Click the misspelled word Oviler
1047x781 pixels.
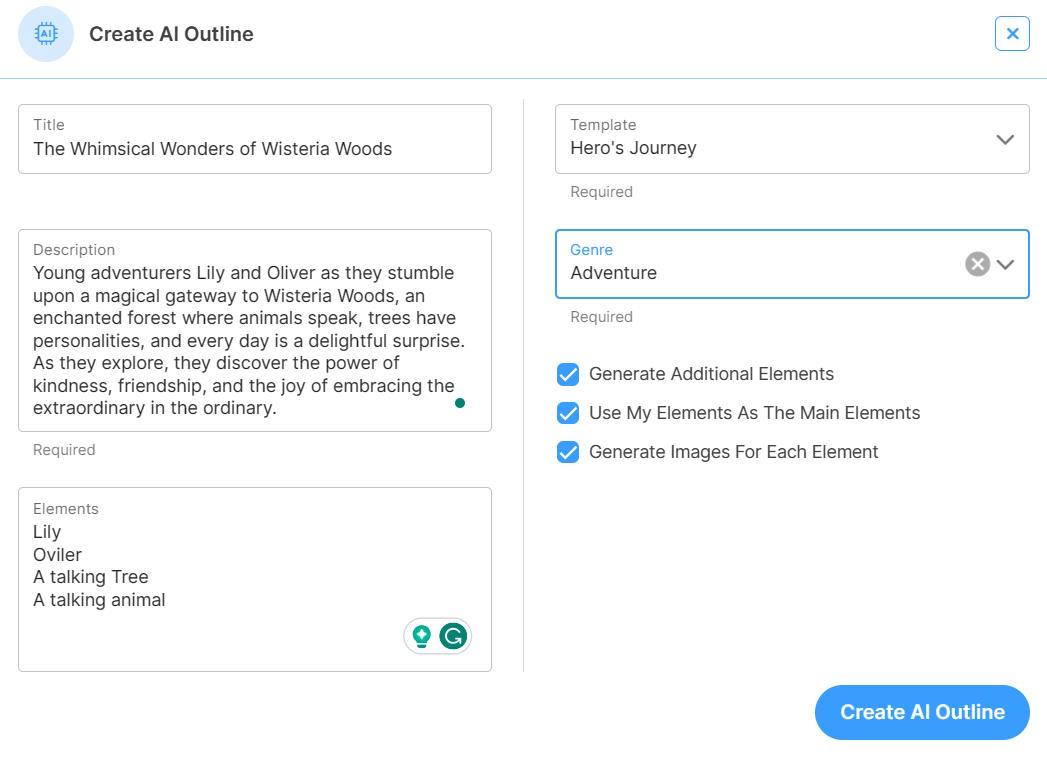pos(57,555)
